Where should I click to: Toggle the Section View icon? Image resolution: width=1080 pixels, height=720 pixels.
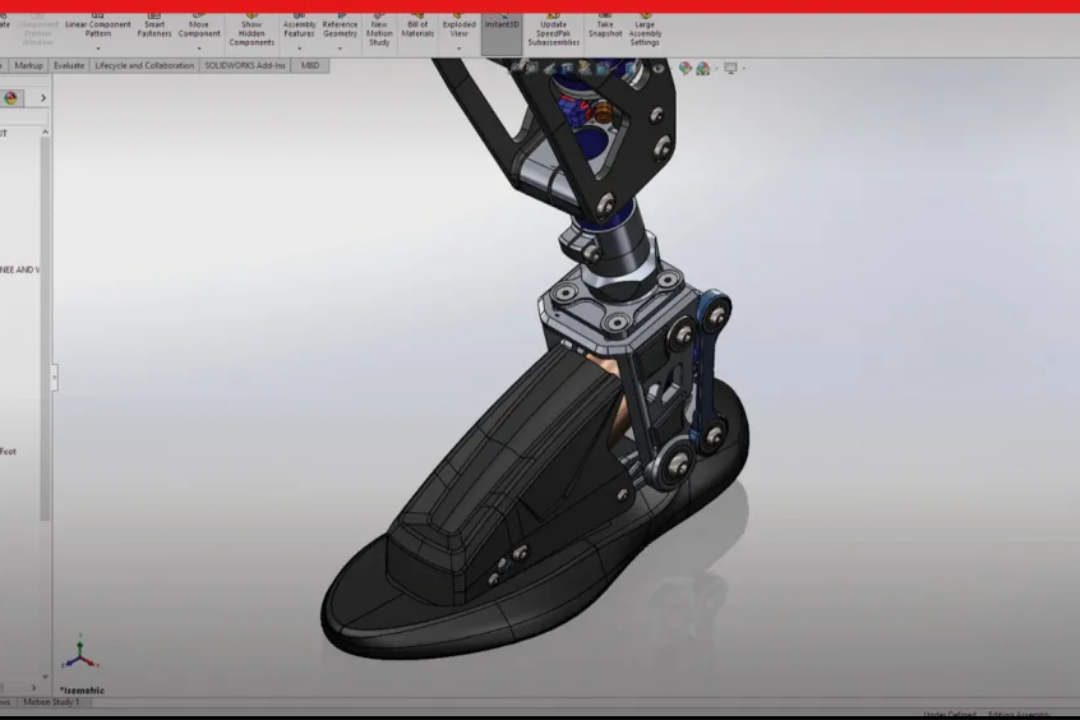pos(566,68)
